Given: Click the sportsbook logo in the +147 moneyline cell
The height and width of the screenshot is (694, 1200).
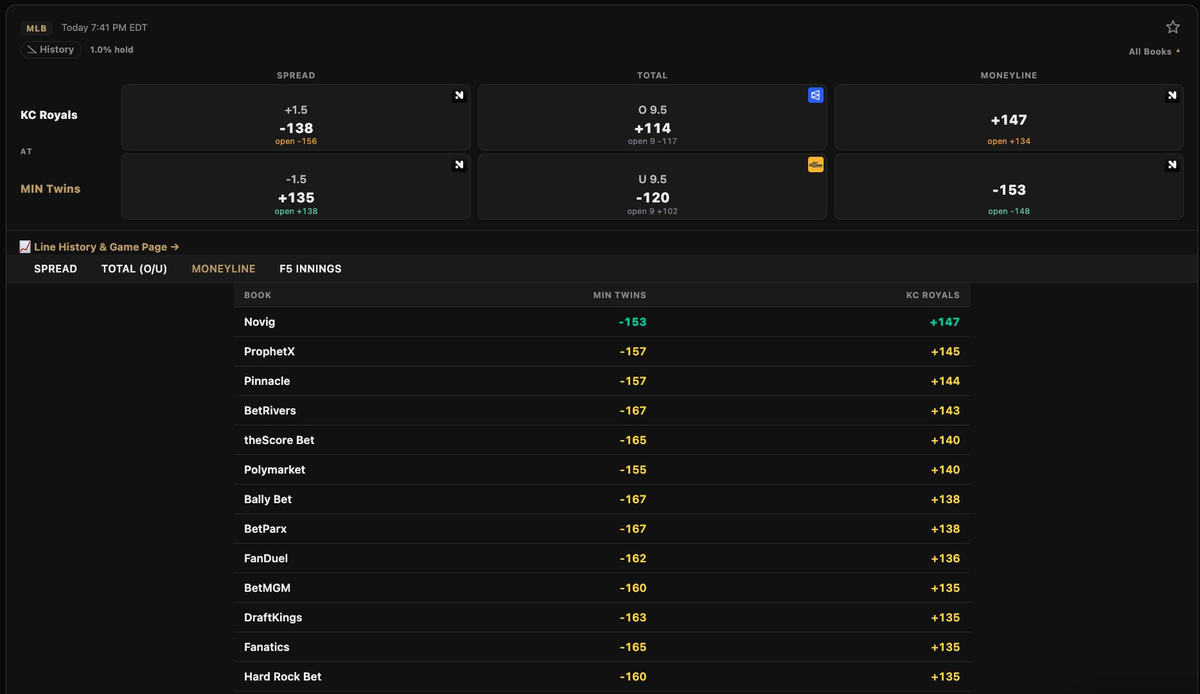Looking at the screenshot, I should (1172, 95).
